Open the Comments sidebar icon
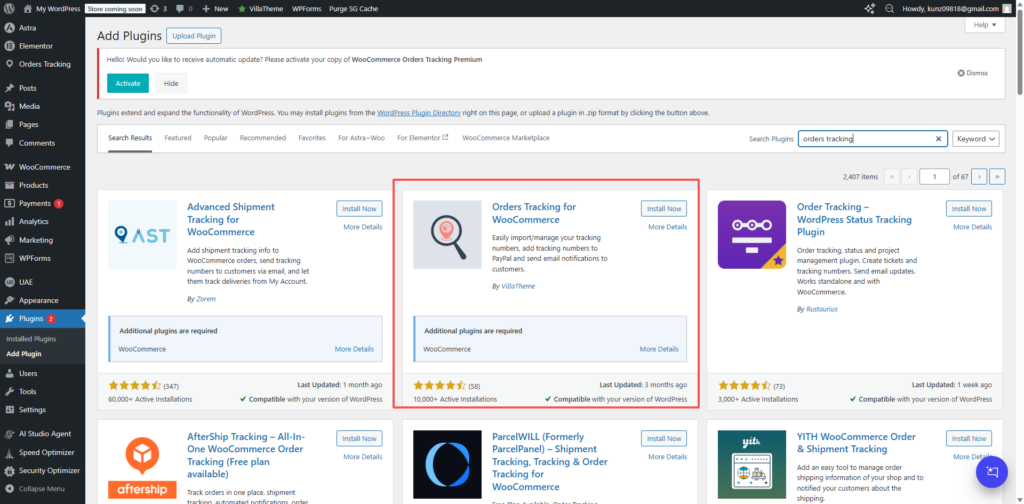The image size is (1024, 504). click(x=9, y=143)
